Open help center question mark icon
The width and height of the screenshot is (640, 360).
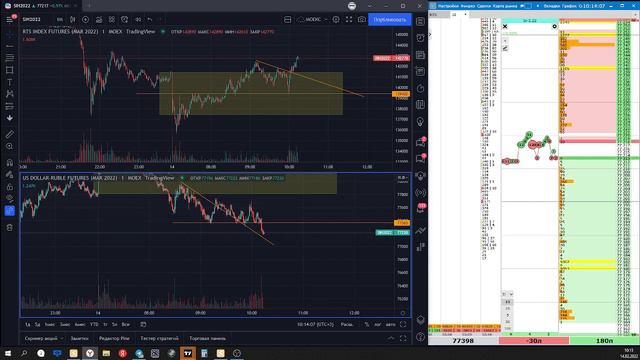(x=420, y=337)
